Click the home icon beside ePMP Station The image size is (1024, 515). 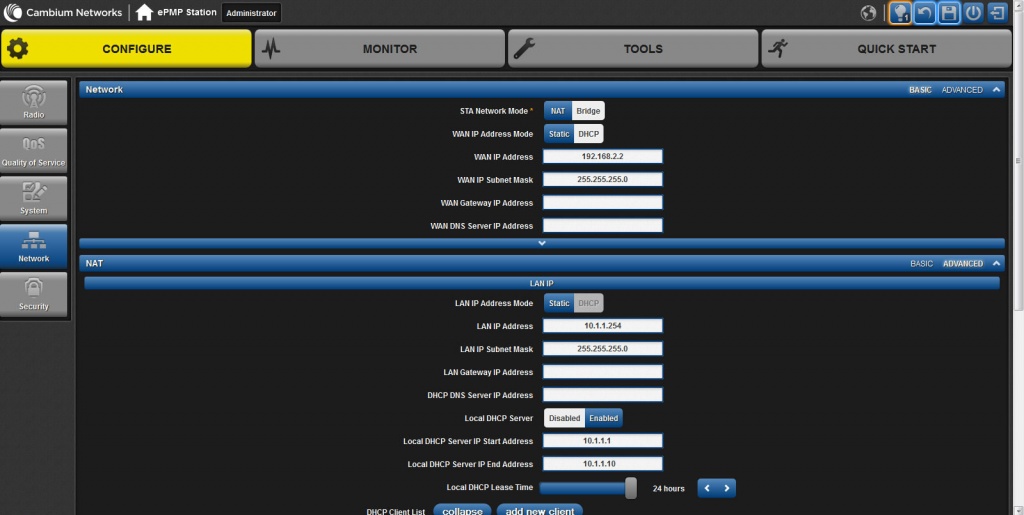coord(145,13)
